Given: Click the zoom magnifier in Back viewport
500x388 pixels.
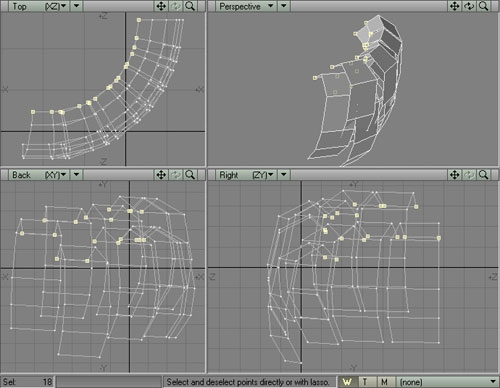Looking at the screenshot, I should [190, 175].
